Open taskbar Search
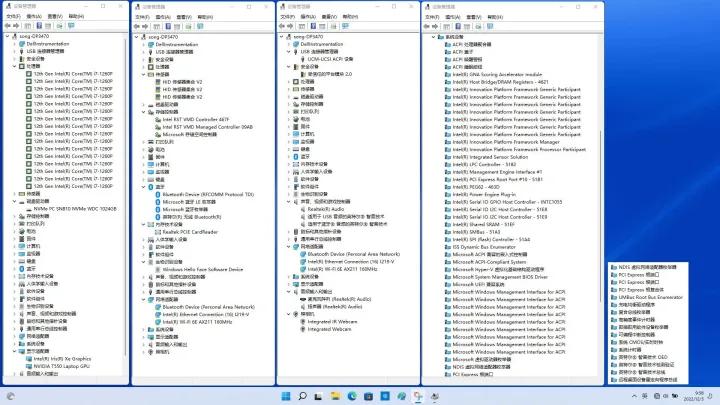This screenshot has width=720, height=405. [x=302, y=396]
